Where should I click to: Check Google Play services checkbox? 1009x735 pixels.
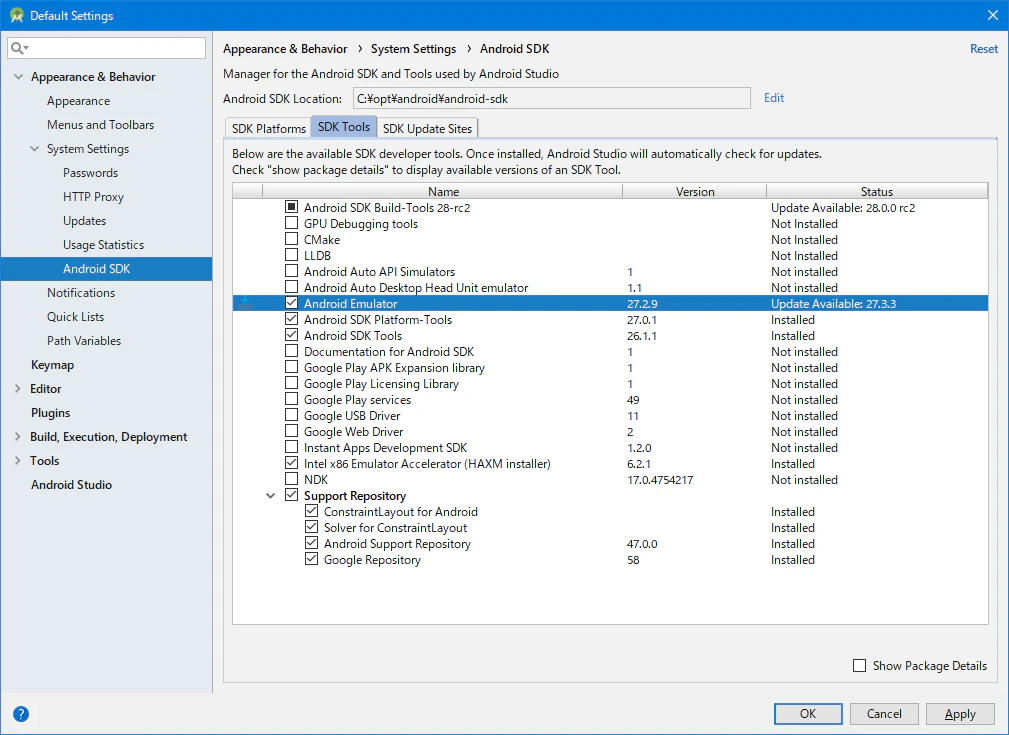(292, 399)
